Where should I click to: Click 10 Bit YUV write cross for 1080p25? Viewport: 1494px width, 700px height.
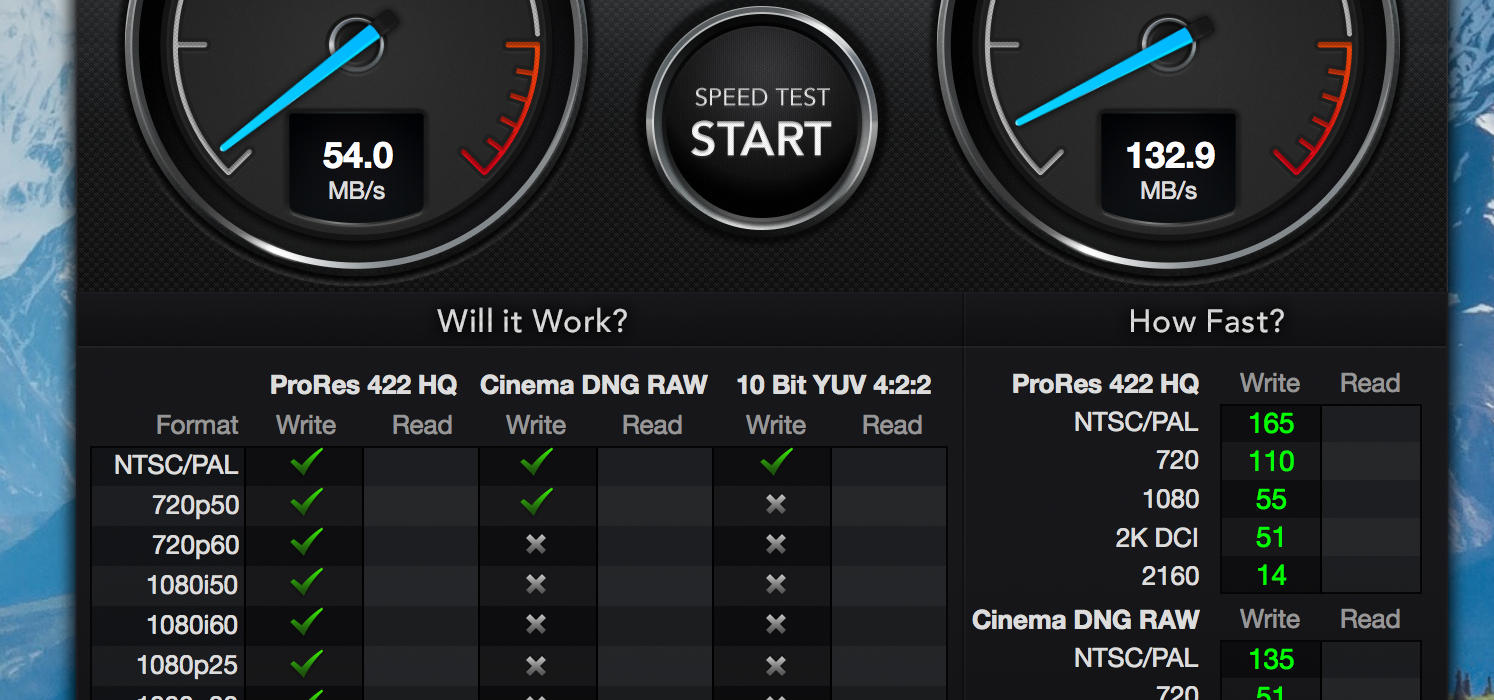click(776, 664)
